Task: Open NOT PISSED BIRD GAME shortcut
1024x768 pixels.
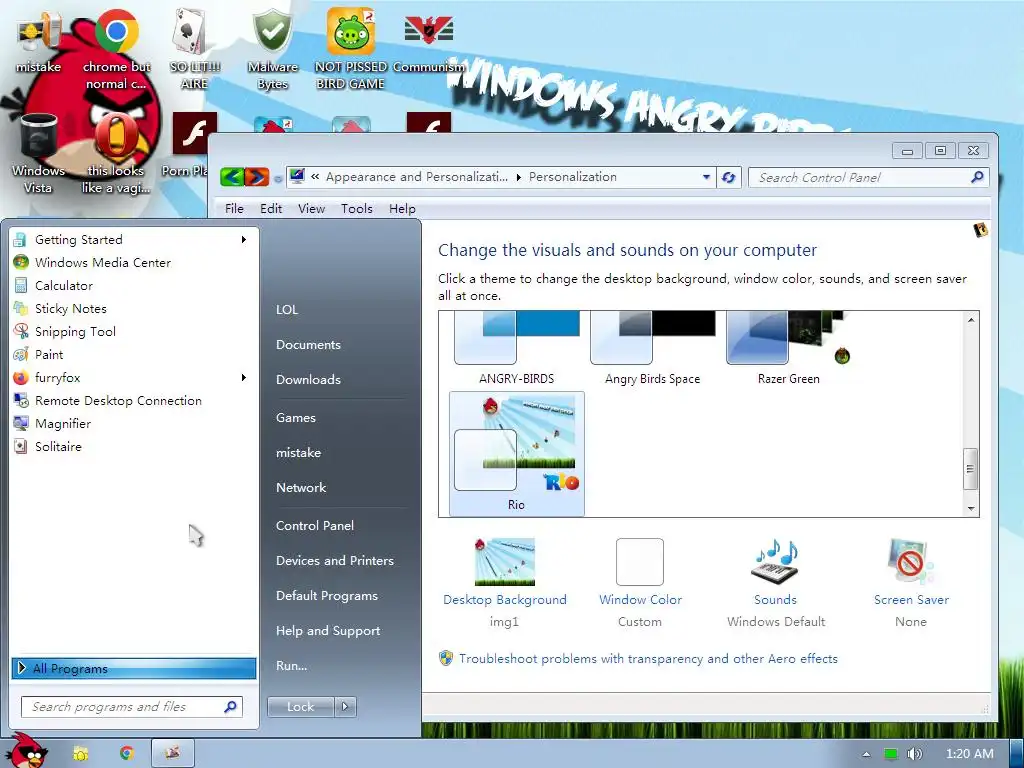Action: coord(351,49)
